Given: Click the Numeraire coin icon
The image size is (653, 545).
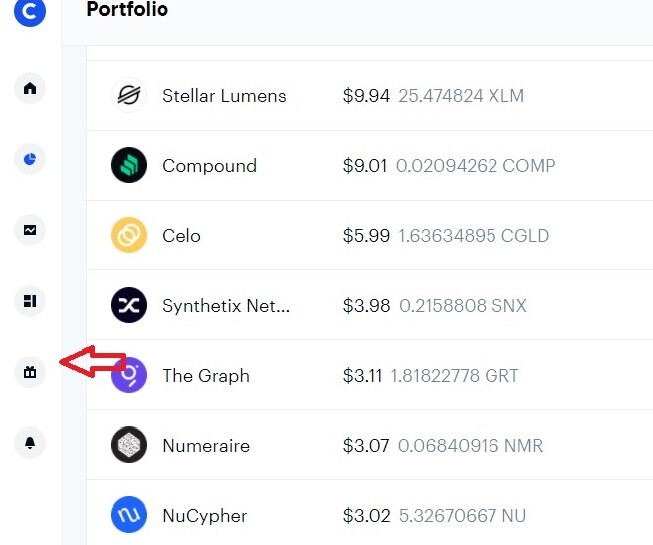Looking at the screenshot, I should pos(129,446).
